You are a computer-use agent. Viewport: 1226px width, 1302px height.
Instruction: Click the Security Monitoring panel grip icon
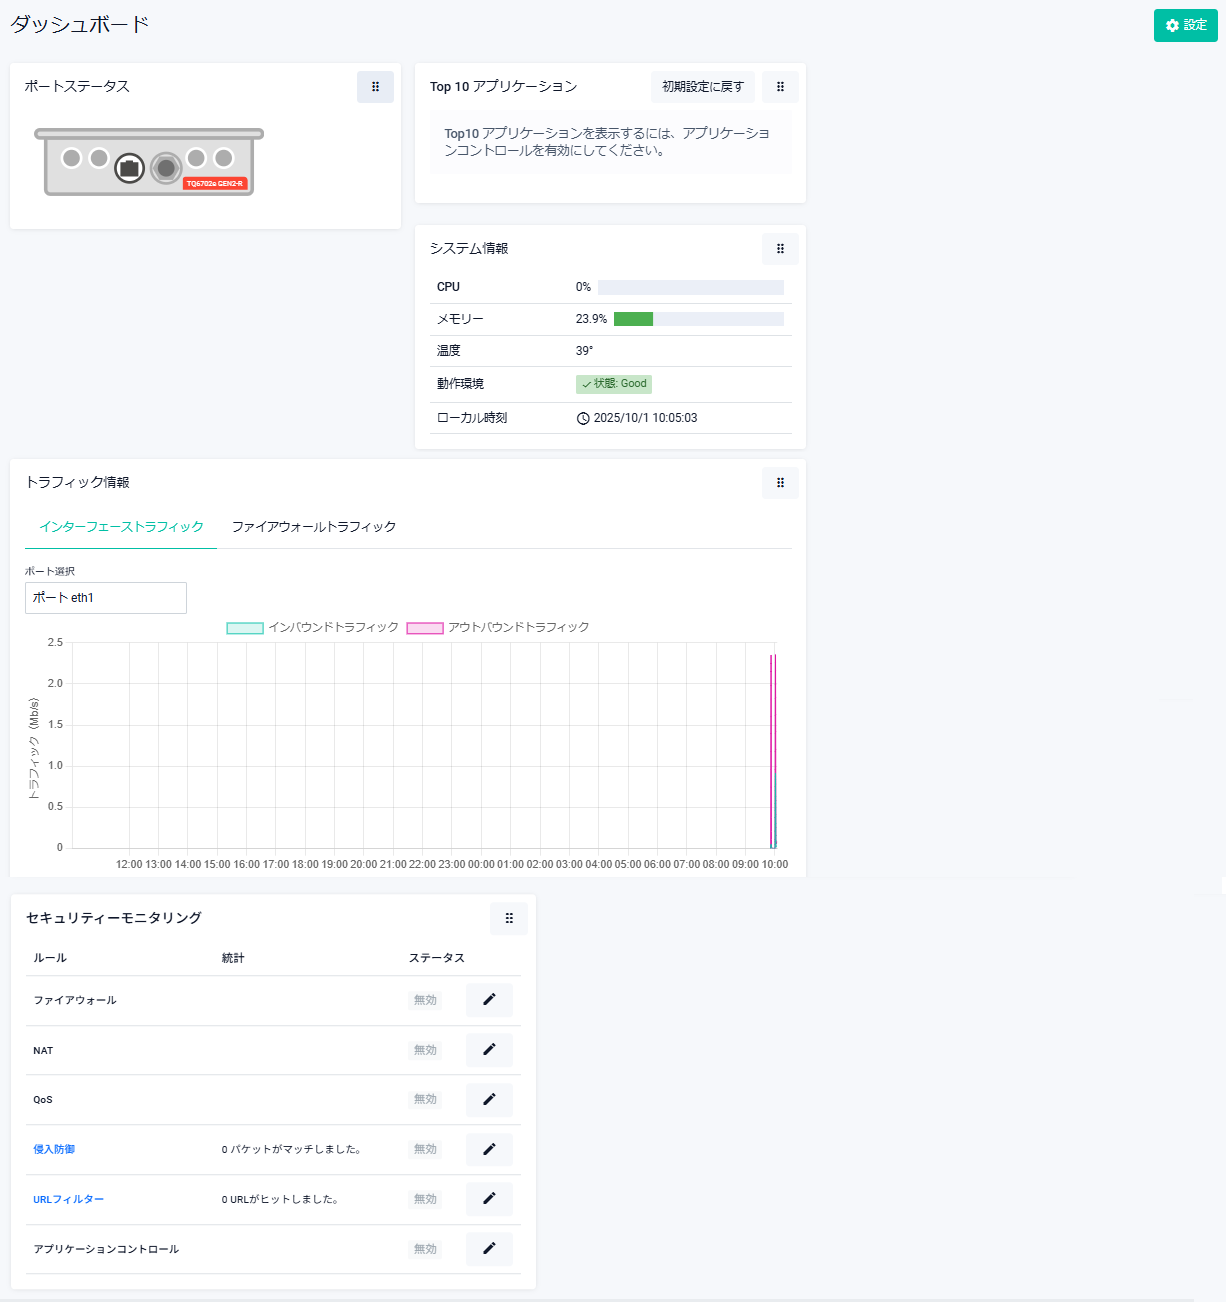[509, 919]
